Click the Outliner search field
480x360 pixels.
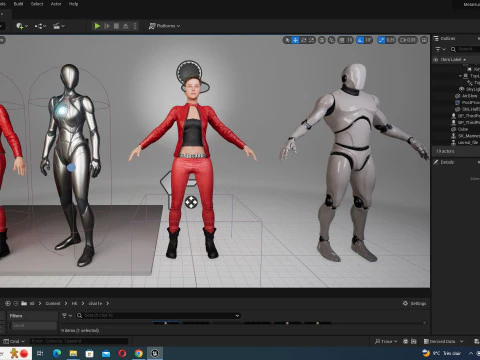pos(466,49)
